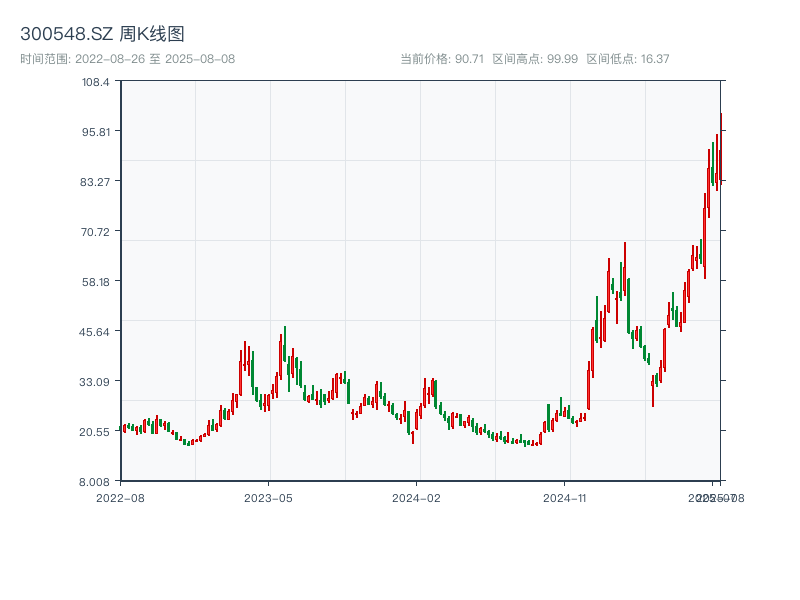This screenshot has height=600, width=800.
Task: Click x-axis label 2022-08
Action: click(120, 498)
